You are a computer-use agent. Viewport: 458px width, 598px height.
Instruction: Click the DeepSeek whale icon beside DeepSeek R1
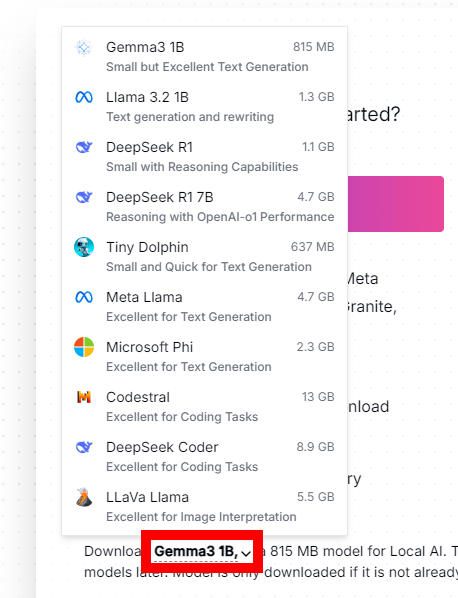84,147
